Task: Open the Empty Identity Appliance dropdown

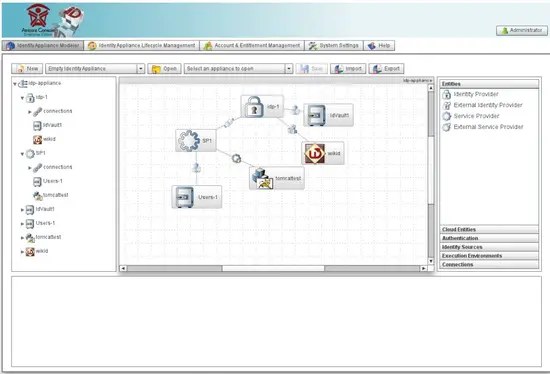Action: (141, 68)
